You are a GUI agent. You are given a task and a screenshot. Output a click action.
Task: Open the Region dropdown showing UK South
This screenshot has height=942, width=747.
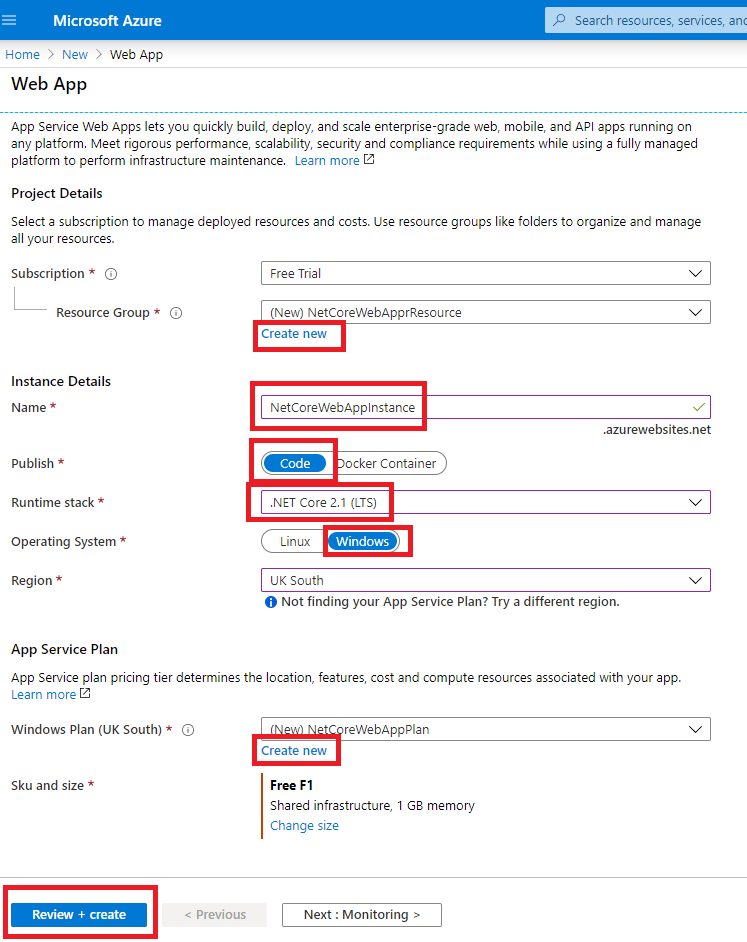click(x=485, y=580)
